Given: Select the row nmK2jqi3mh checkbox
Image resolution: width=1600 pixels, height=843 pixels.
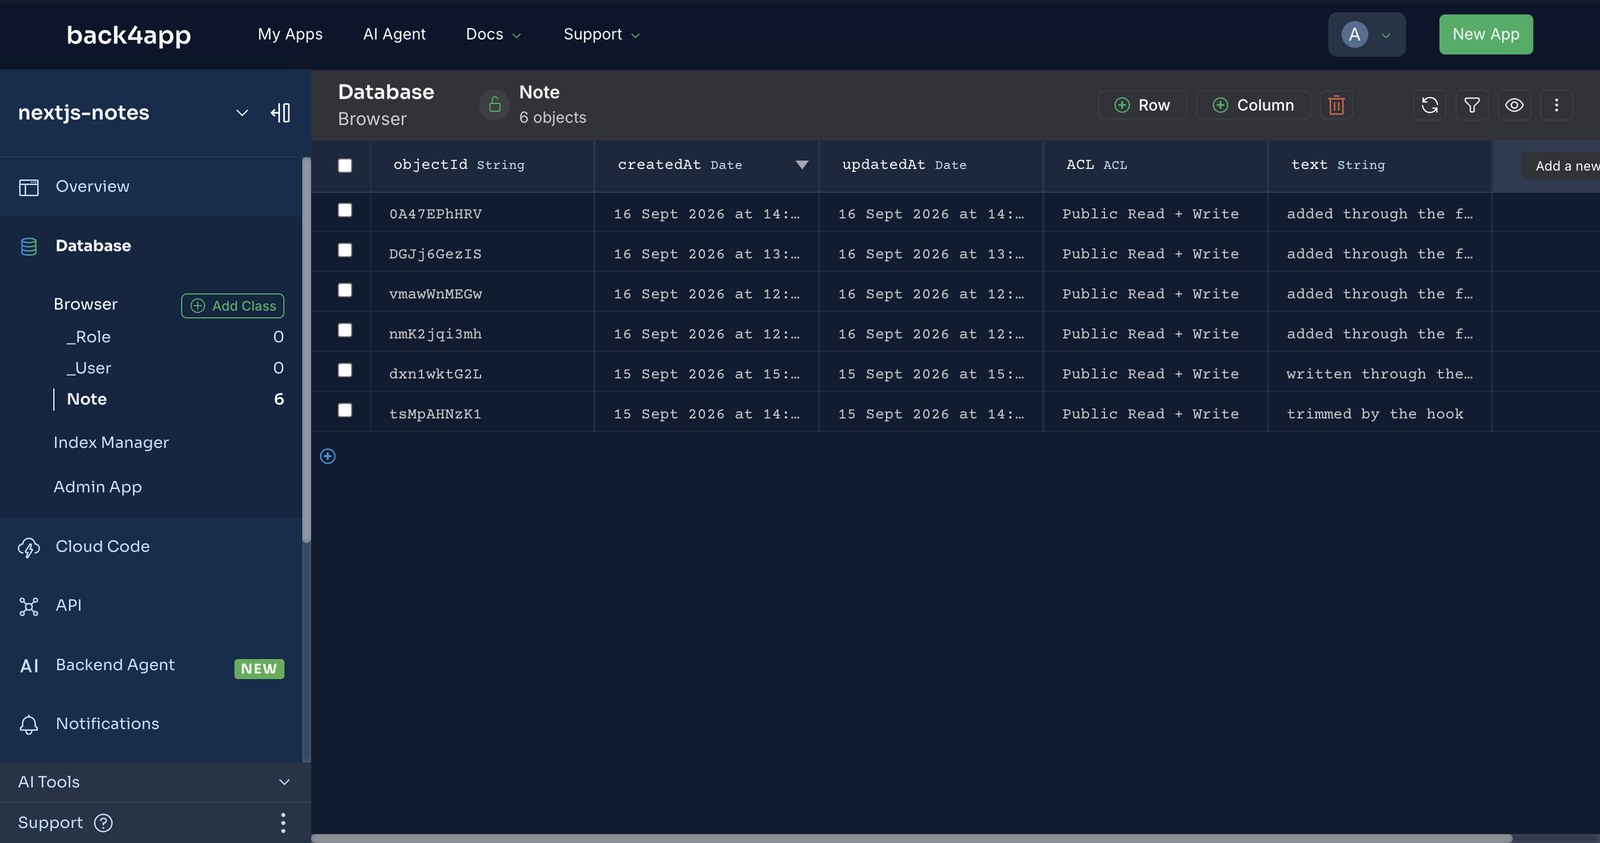Looking at the screenshot, I should [x=345, y=330].
